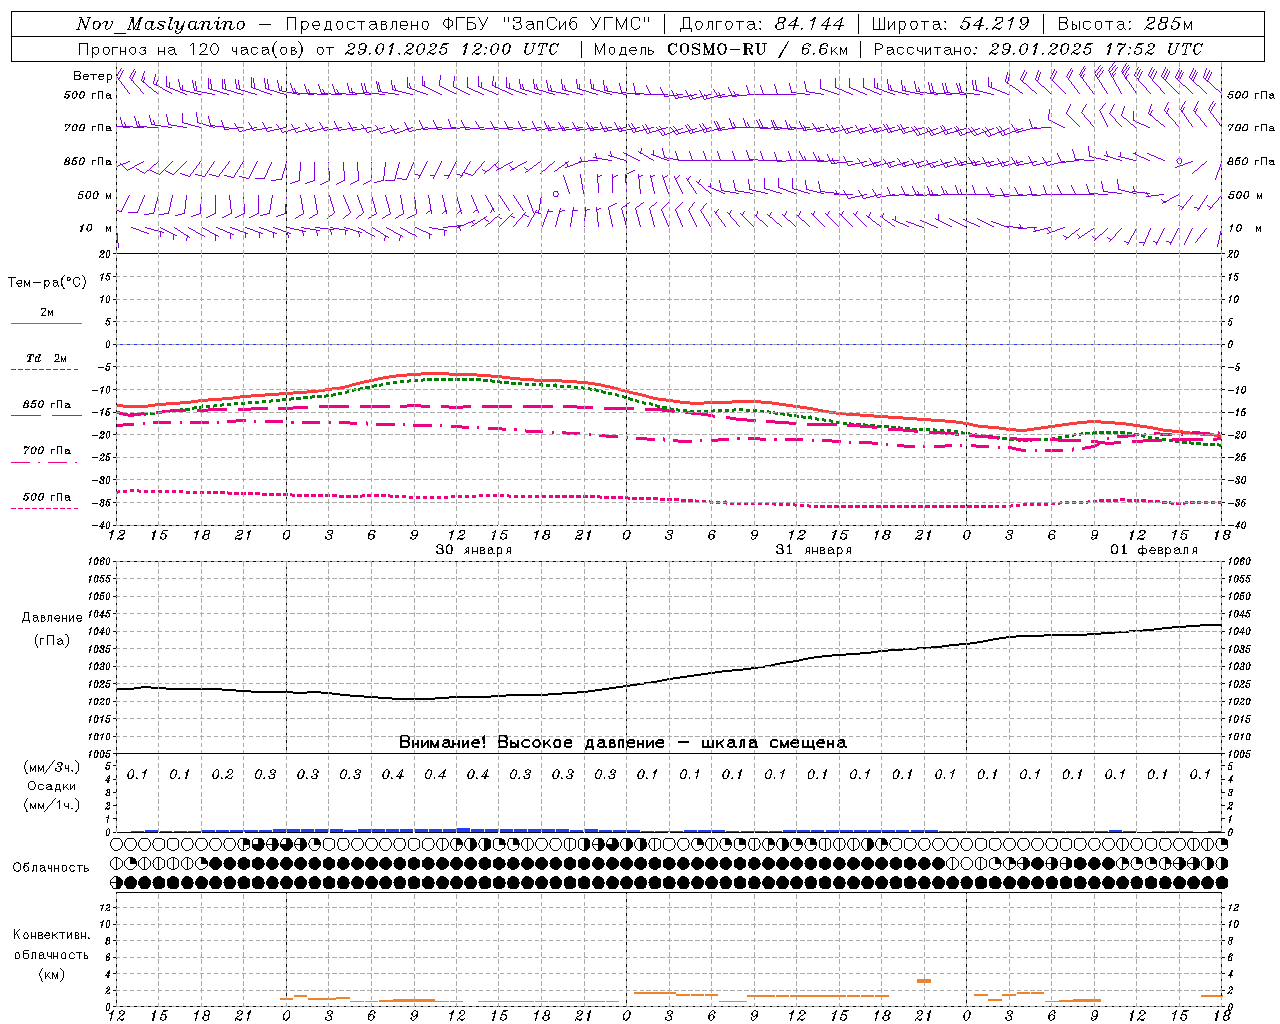Click the red line sample under 2м legend

coord(46,324)
